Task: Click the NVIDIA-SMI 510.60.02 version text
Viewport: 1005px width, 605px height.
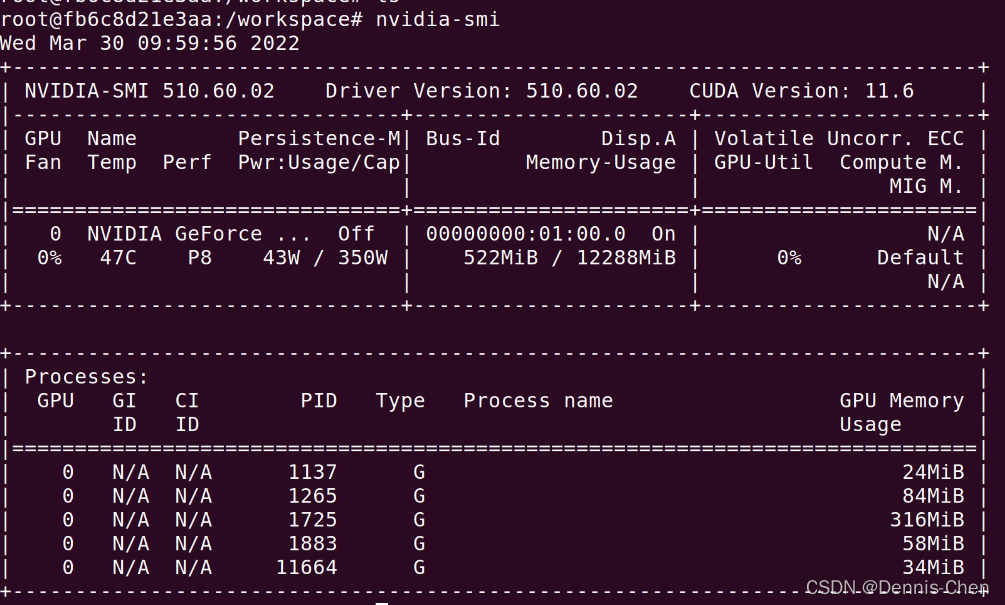Action: 149,90
